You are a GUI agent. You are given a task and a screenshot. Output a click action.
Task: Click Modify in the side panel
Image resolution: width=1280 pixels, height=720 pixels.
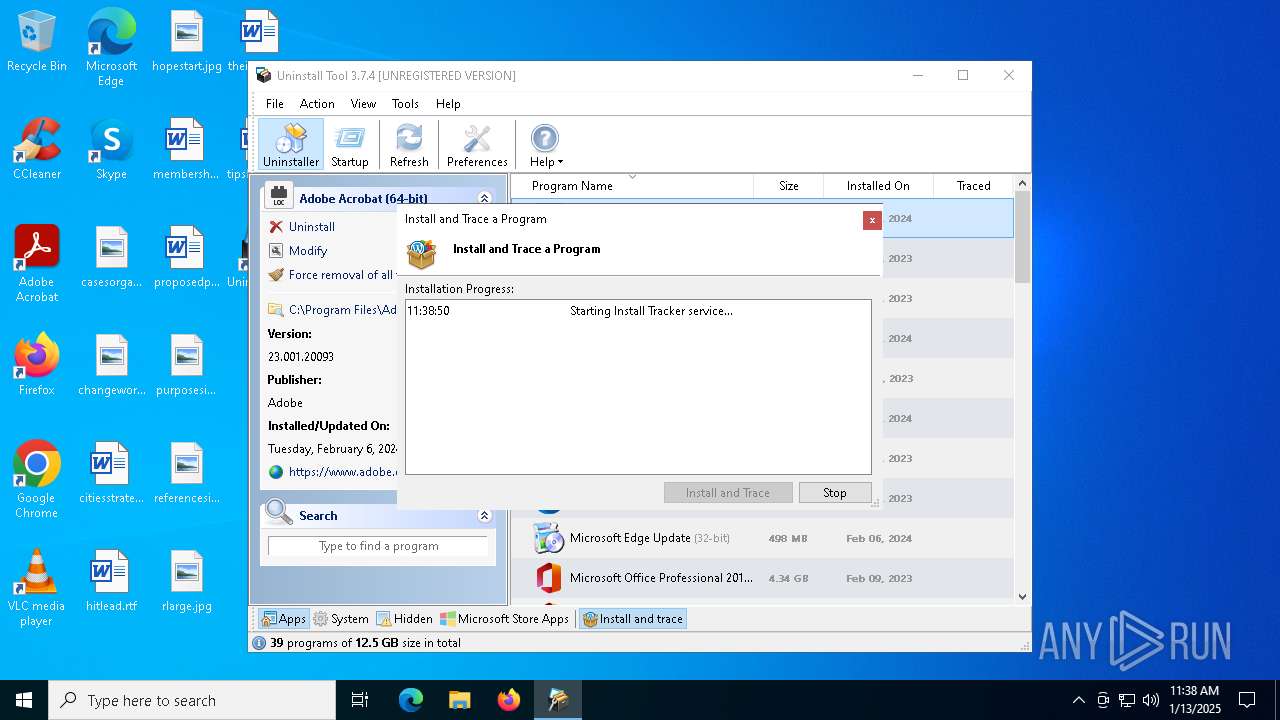coord(307,251)
